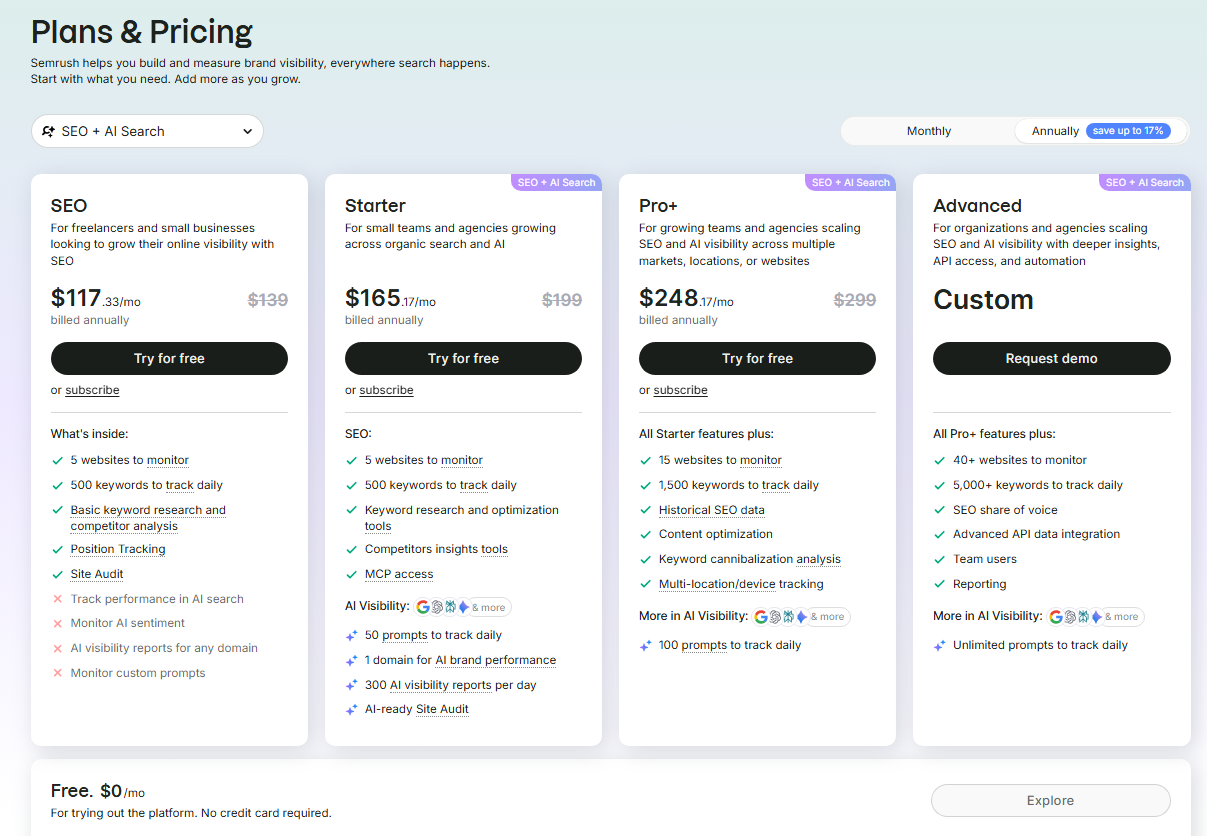This screenshot has width=1207, height=836.
Task: Click the '& more' badge in Starter AI Visibility
Action: 488,607
